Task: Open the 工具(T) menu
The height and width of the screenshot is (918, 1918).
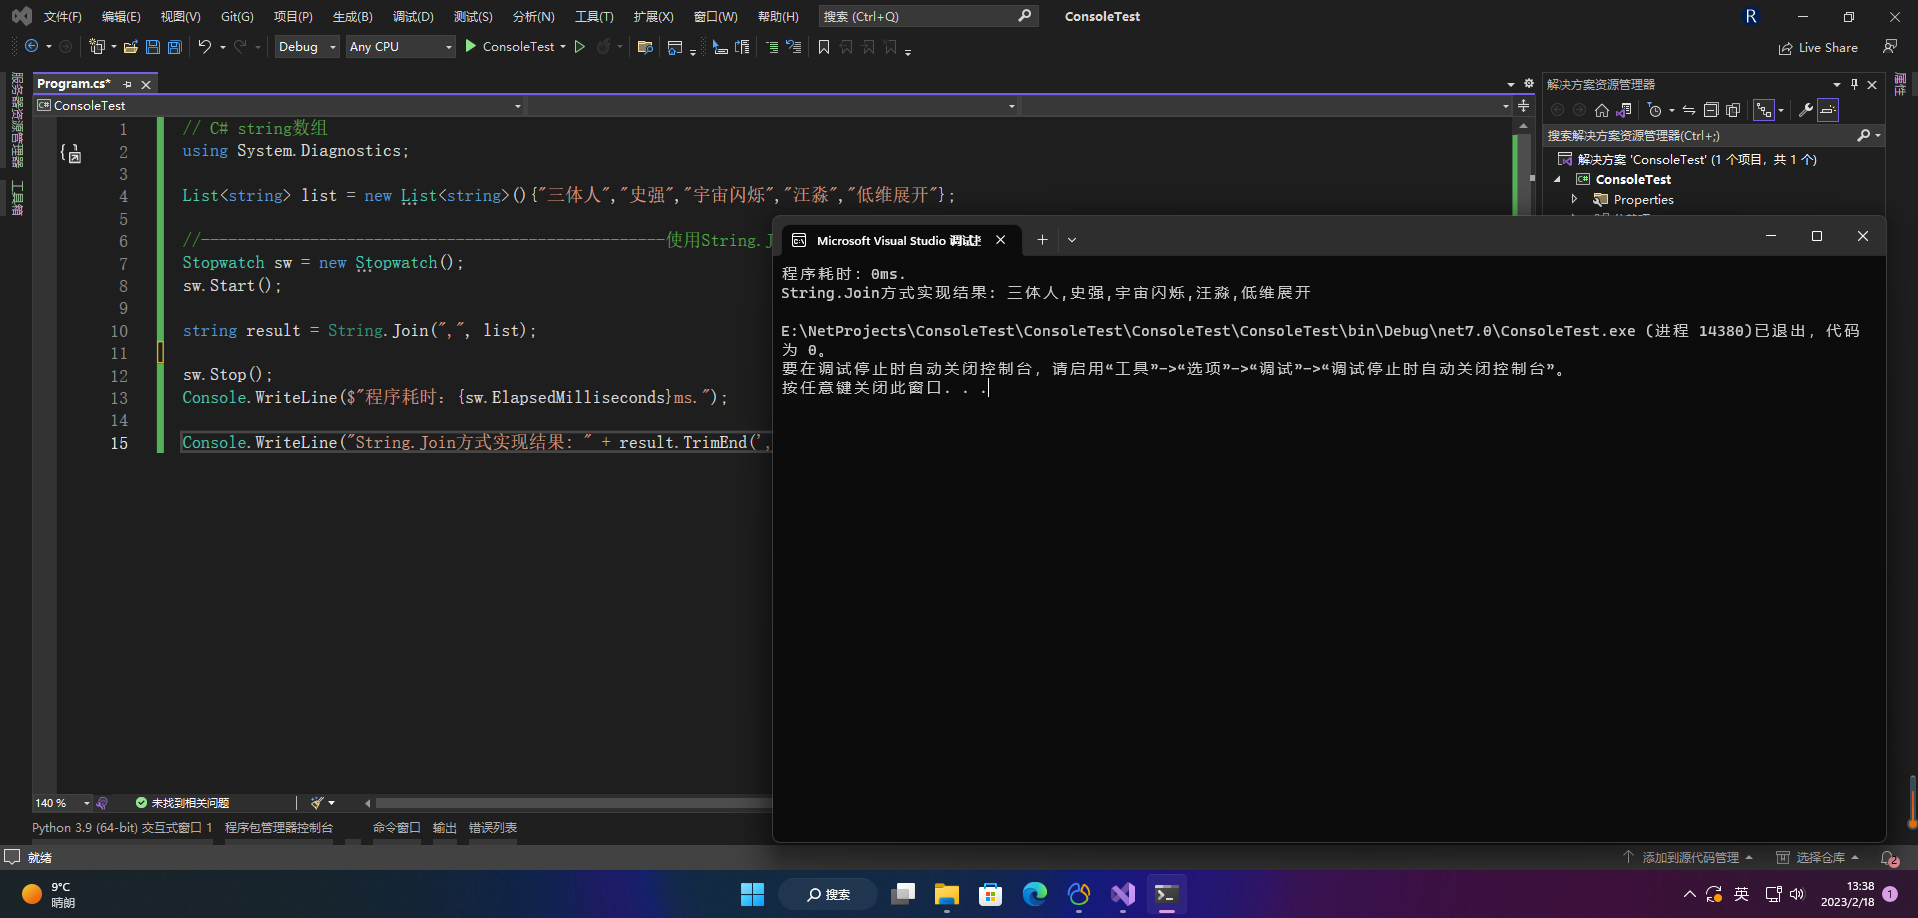Action: (x=594, y=17)
